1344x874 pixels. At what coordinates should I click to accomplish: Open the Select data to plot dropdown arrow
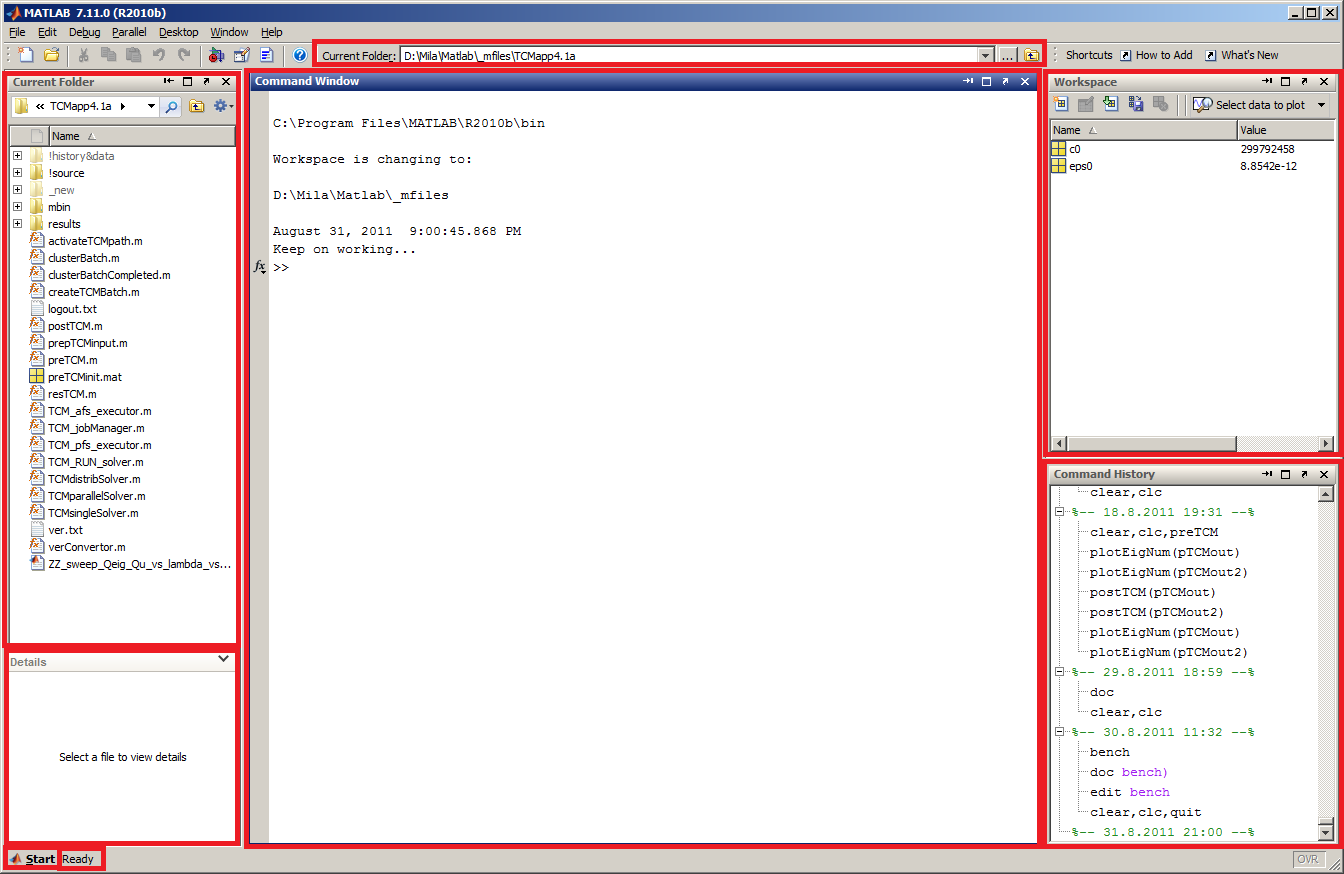pos(1321,105)
